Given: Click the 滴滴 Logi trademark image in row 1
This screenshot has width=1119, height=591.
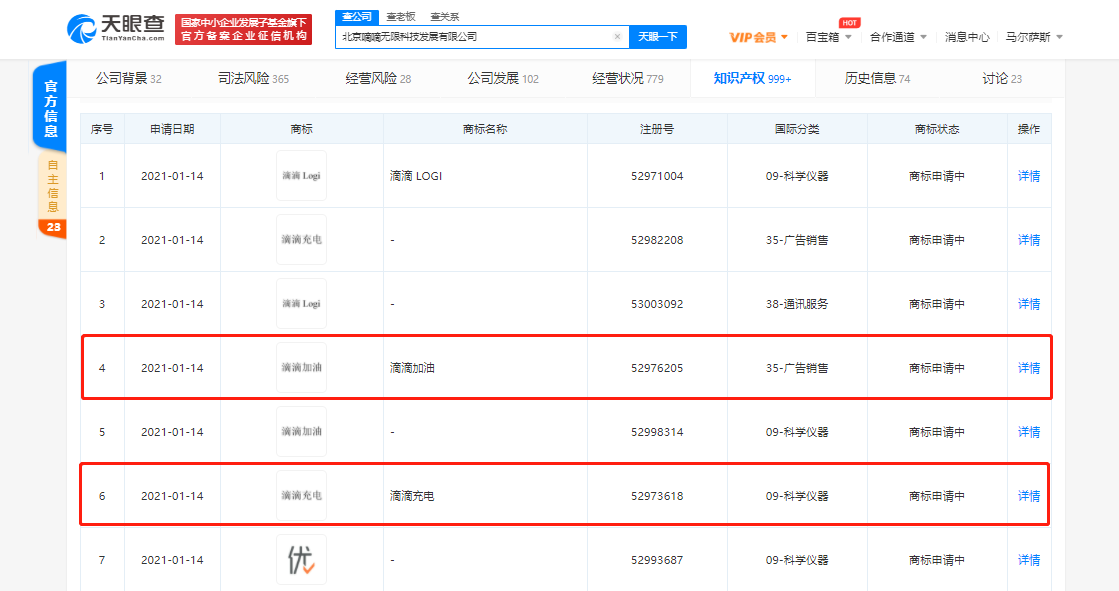Looking at the screenshot, I should tap(301, 176).
